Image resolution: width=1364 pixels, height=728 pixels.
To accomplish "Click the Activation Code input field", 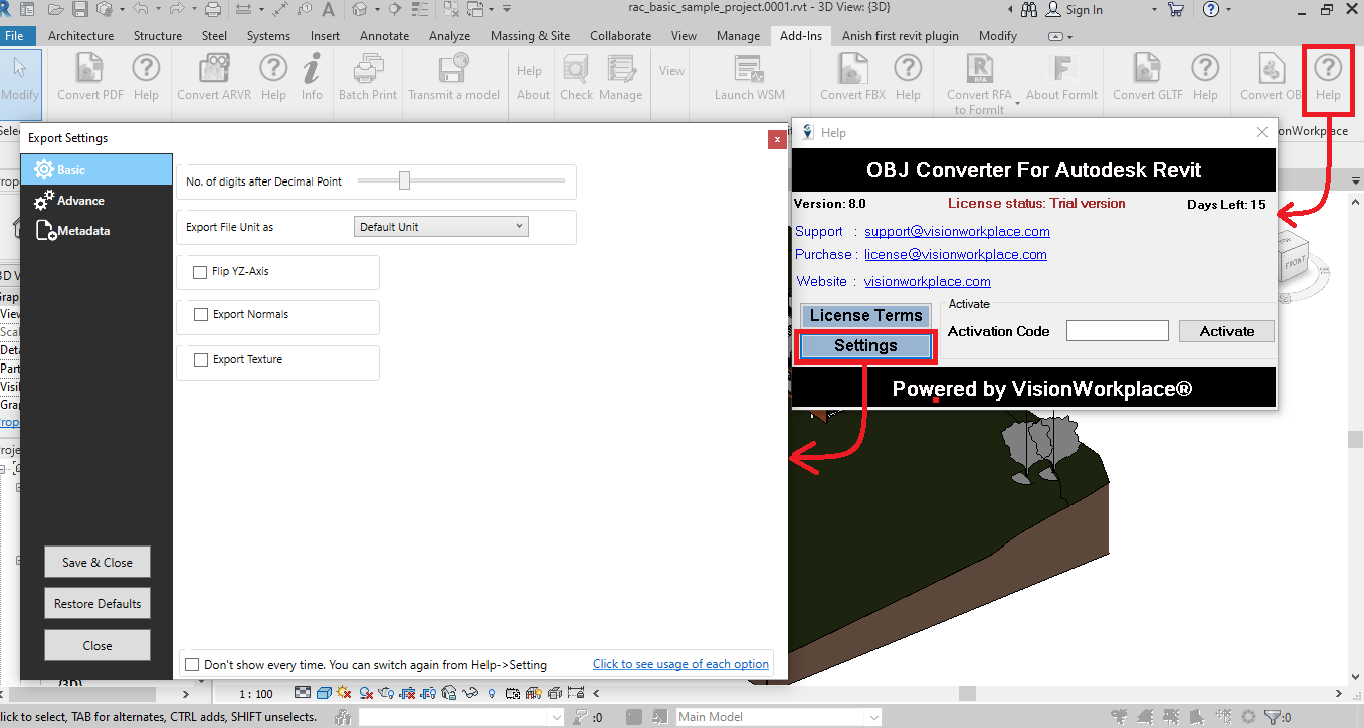I will click(x=1117, y=331).
